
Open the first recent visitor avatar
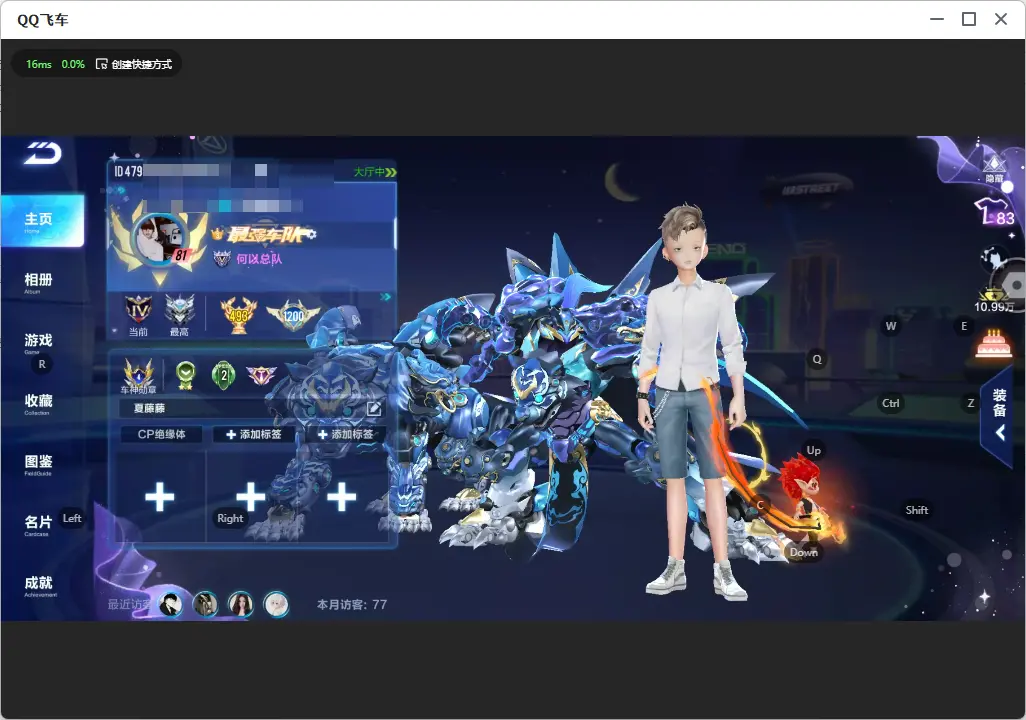(x=171, y=604)
